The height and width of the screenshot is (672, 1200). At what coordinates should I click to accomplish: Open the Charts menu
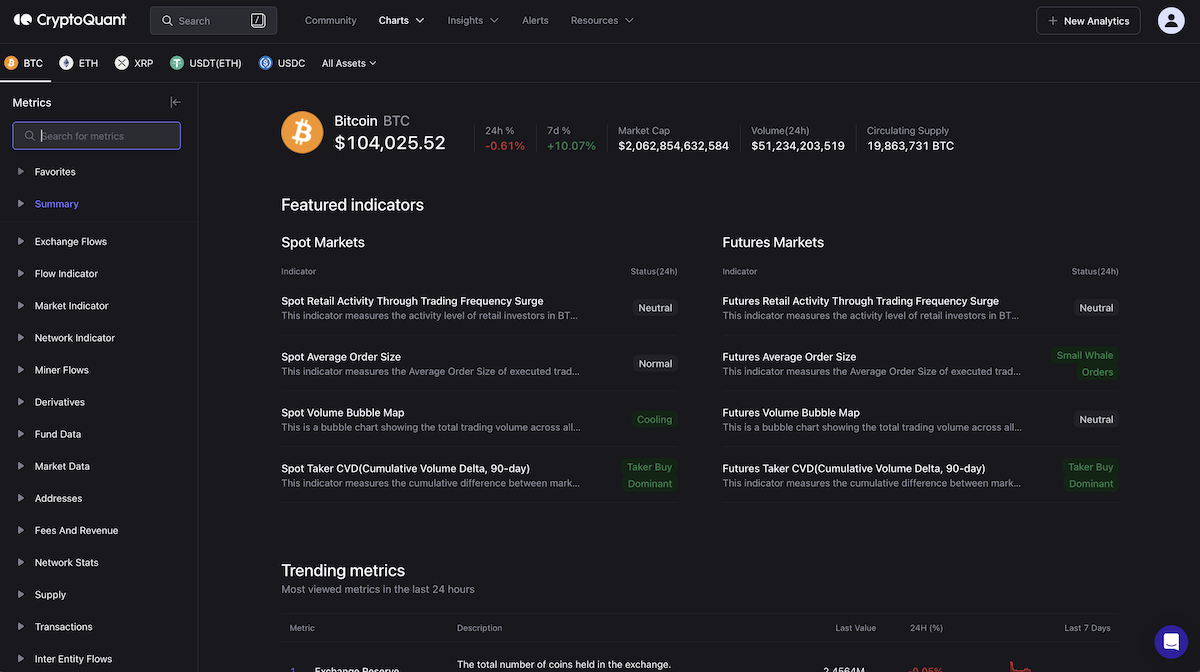401,20
